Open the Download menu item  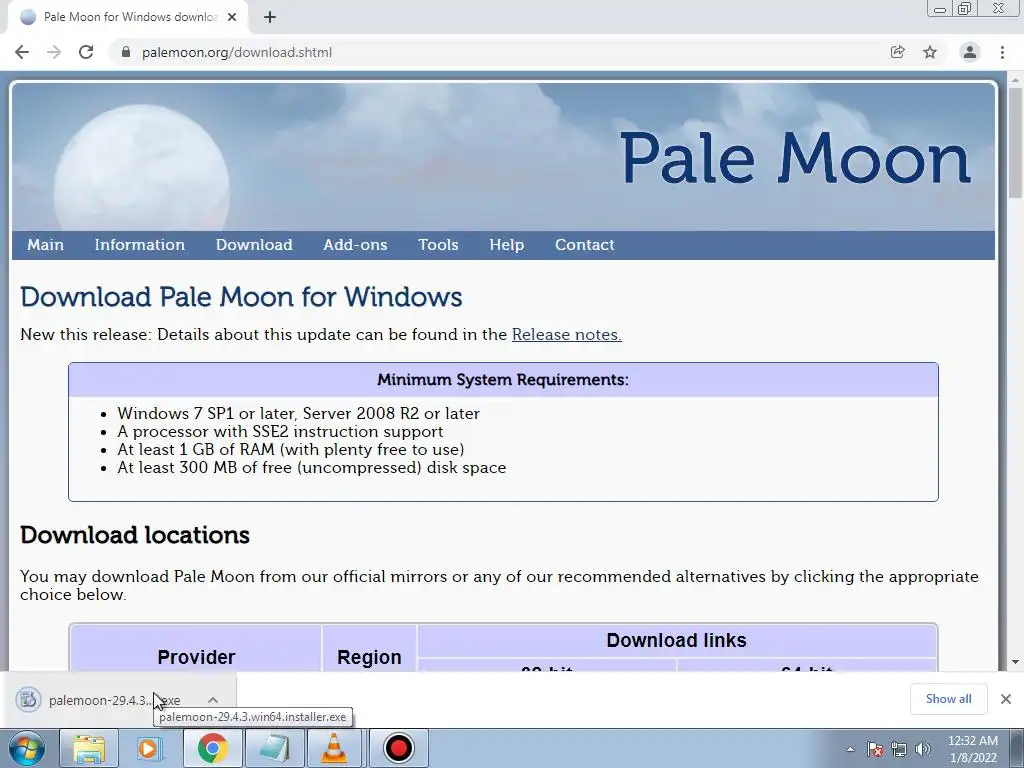click(254, 245)
